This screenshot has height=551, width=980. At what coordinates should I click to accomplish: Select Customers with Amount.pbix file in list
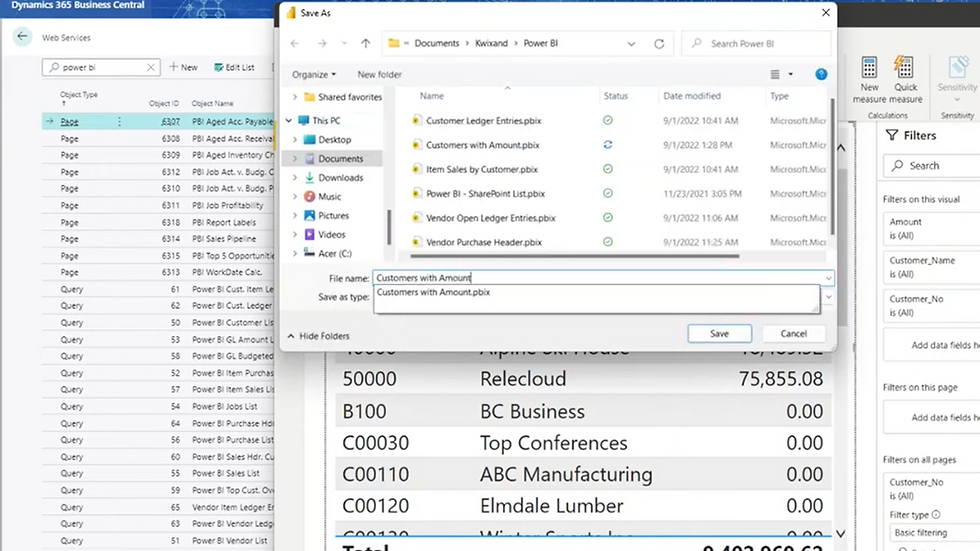(x=482, y=145)
